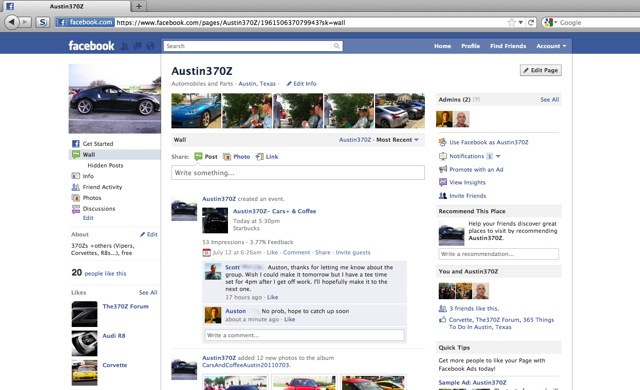
Task: Open new browser tab with plus button
Action: click(139, 6)
